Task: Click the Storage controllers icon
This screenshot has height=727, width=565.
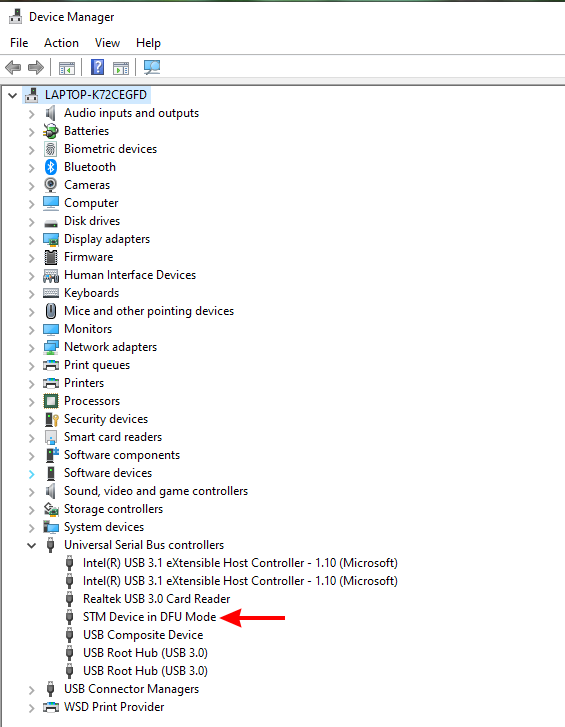Action: [x=51, y=509]
